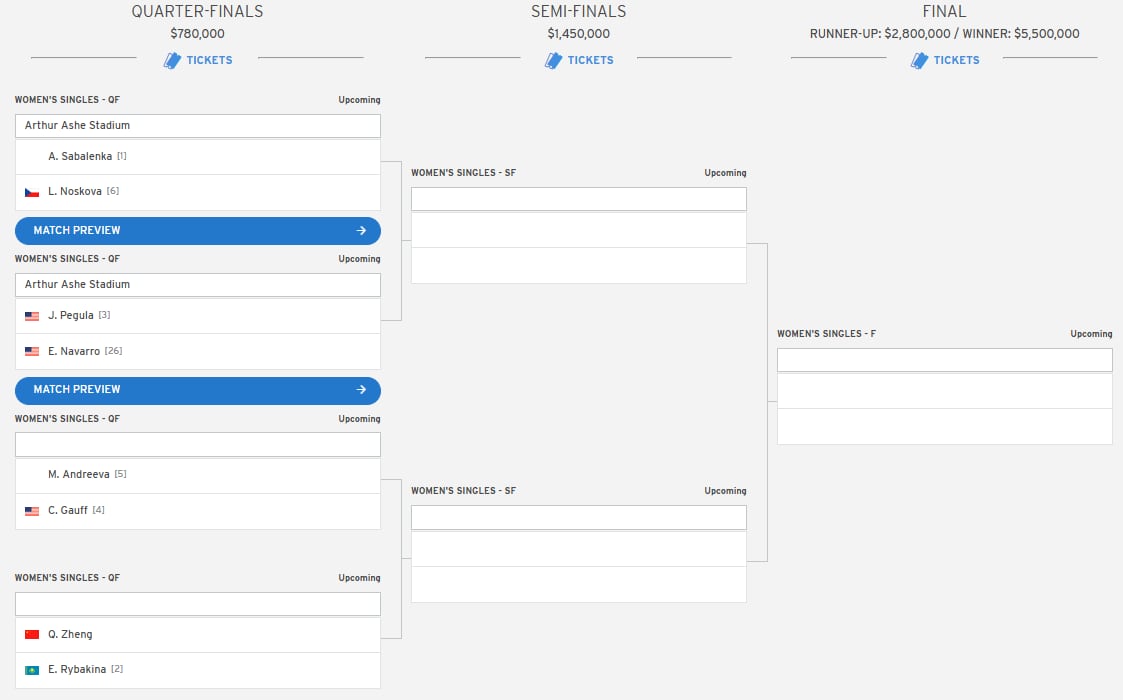Screen dimensions: 1123x700
Task: Open Final TICKETS link
Action: pos(956,60)
